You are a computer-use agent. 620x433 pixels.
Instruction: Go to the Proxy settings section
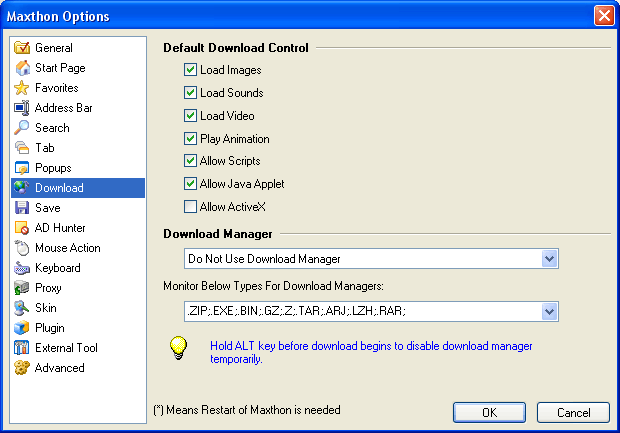point(48,288)
